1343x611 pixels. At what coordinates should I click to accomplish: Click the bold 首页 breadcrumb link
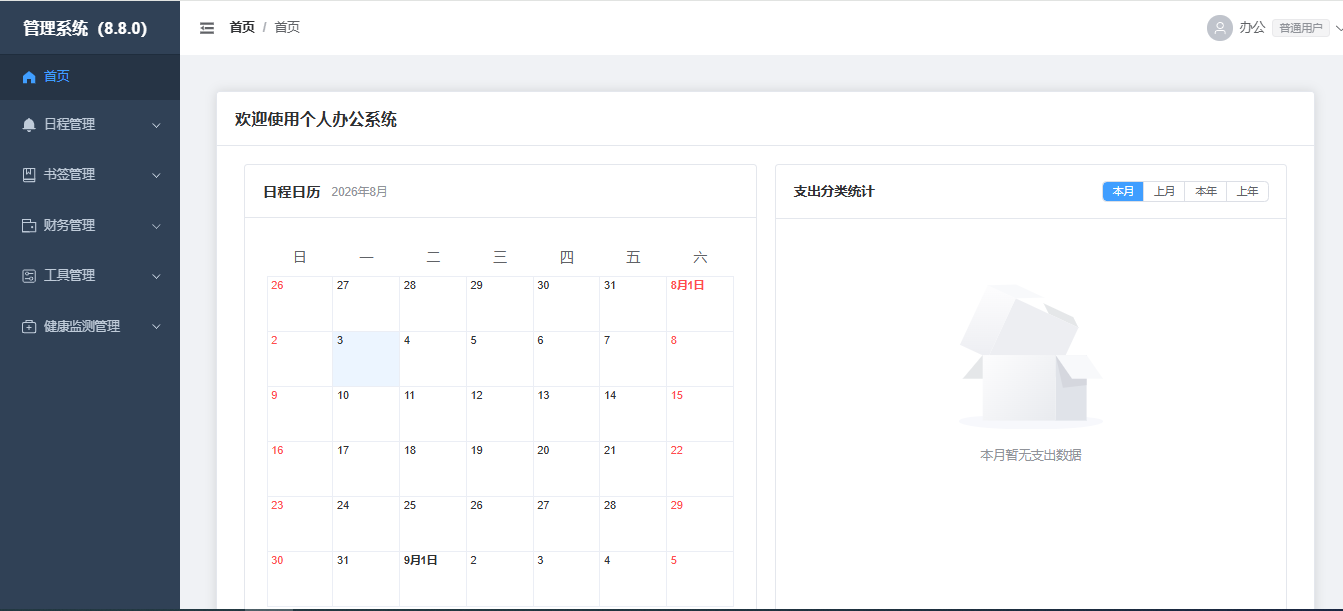click(242, 28)
